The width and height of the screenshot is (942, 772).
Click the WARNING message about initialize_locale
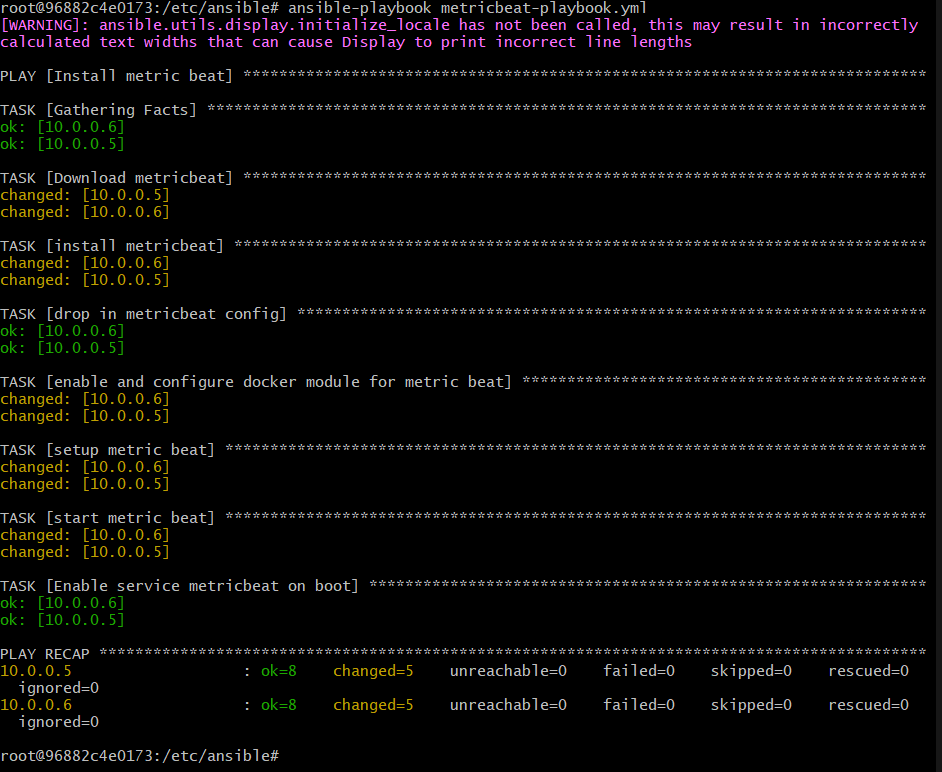coord(300,24)
